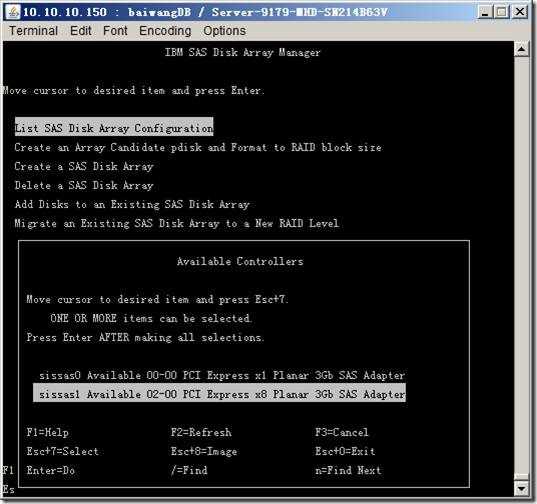Minimize the terminal window
The width and height of the screenshot is (537, 504).
click(x=485, y=12)
